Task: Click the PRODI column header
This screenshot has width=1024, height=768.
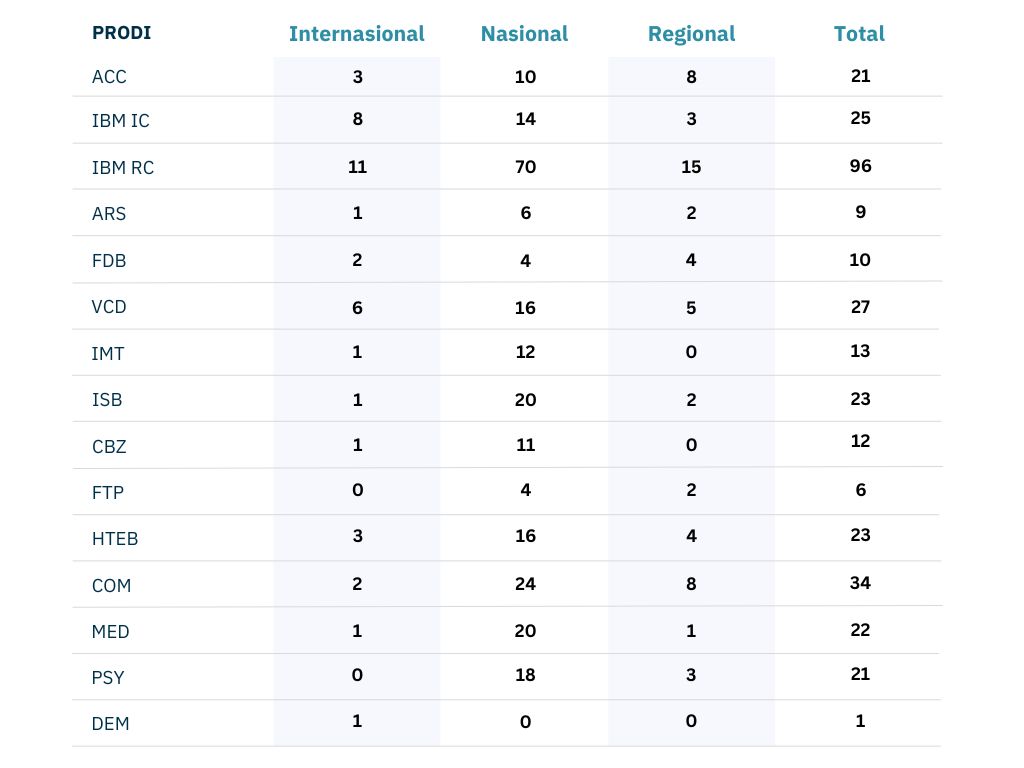Action: tap(121, 33)
